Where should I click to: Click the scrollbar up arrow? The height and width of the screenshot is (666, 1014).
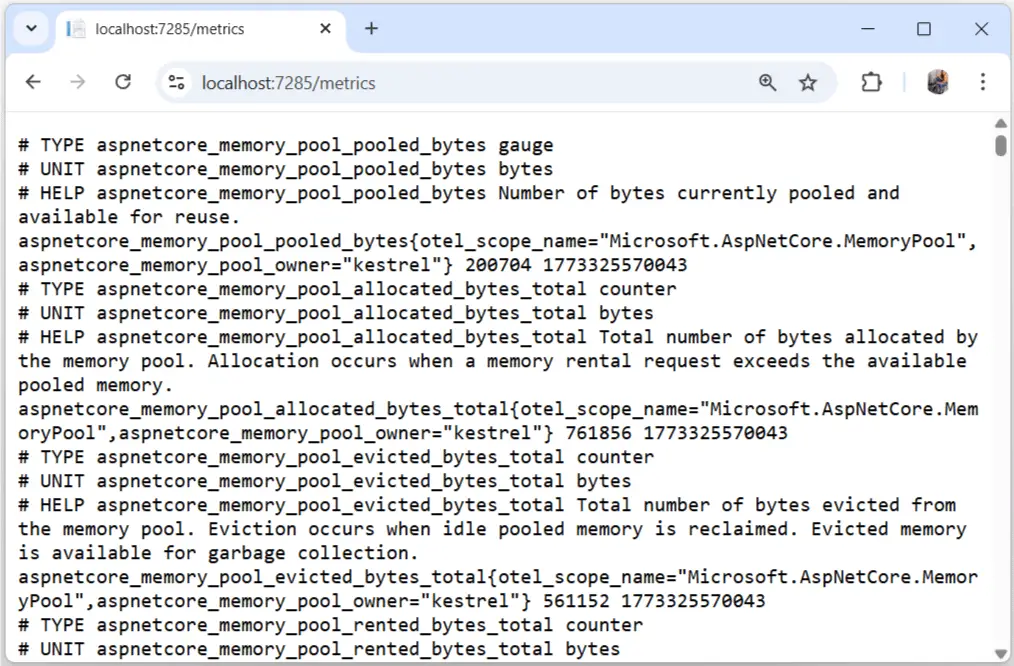coord(1001,123)
